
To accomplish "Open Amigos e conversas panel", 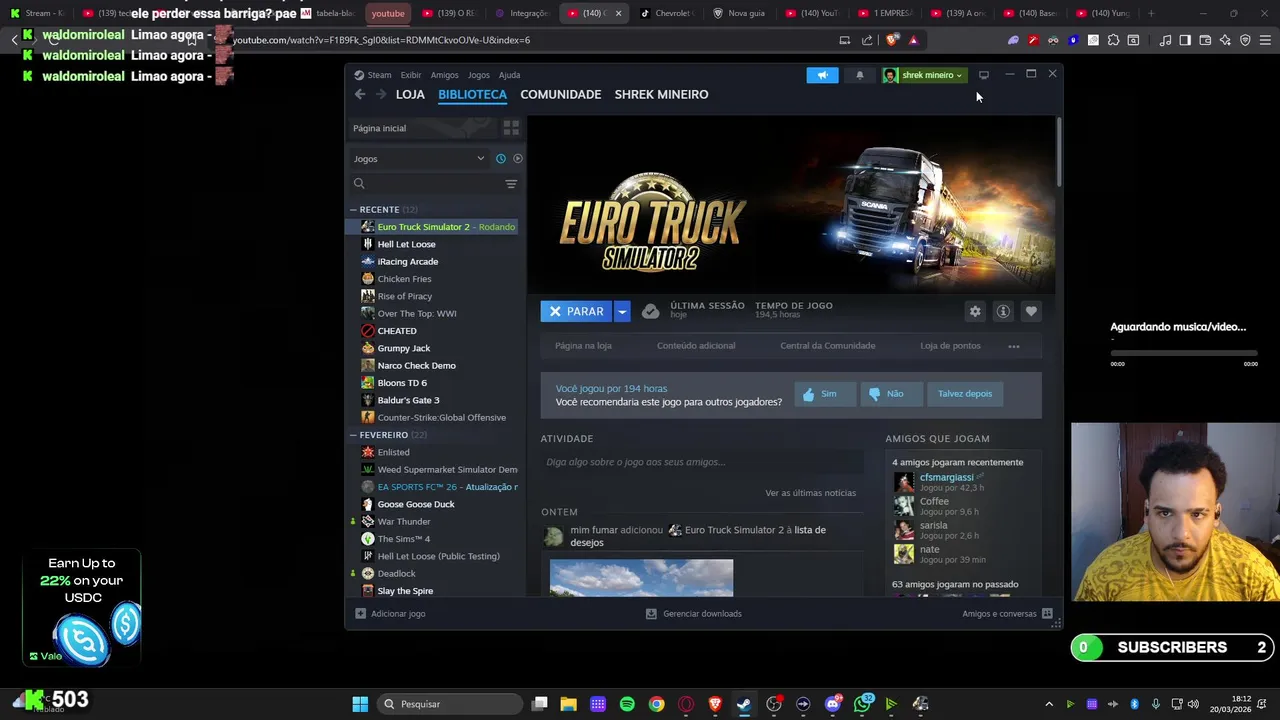I will 1007,614.
